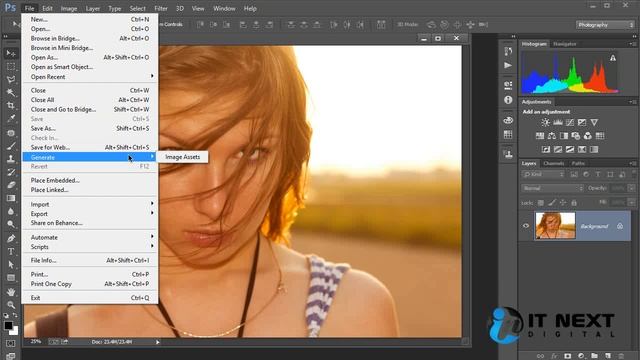Click the Background layer thumbnail
The image size is (640, 360).
click(x=555, y=225)
